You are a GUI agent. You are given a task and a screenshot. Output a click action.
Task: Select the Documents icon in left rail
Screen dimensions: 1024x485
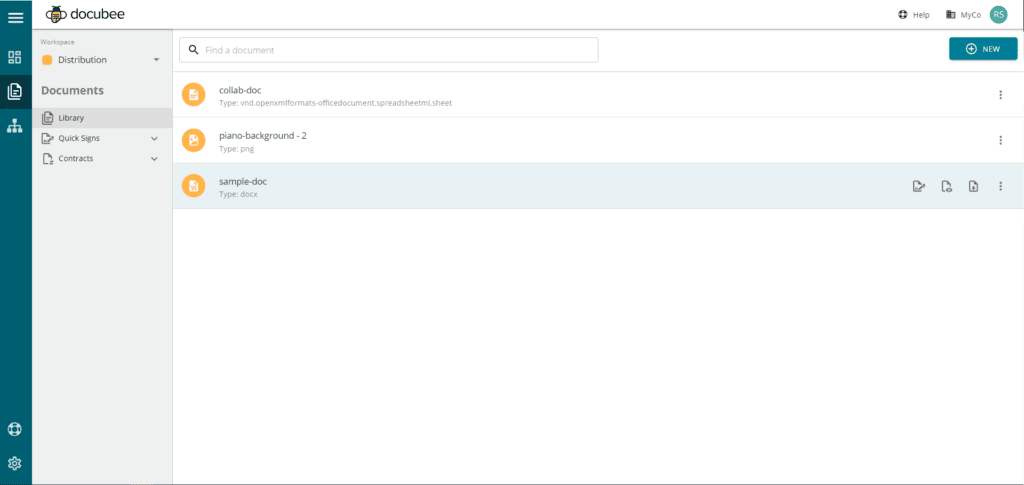tap(15, 92)
